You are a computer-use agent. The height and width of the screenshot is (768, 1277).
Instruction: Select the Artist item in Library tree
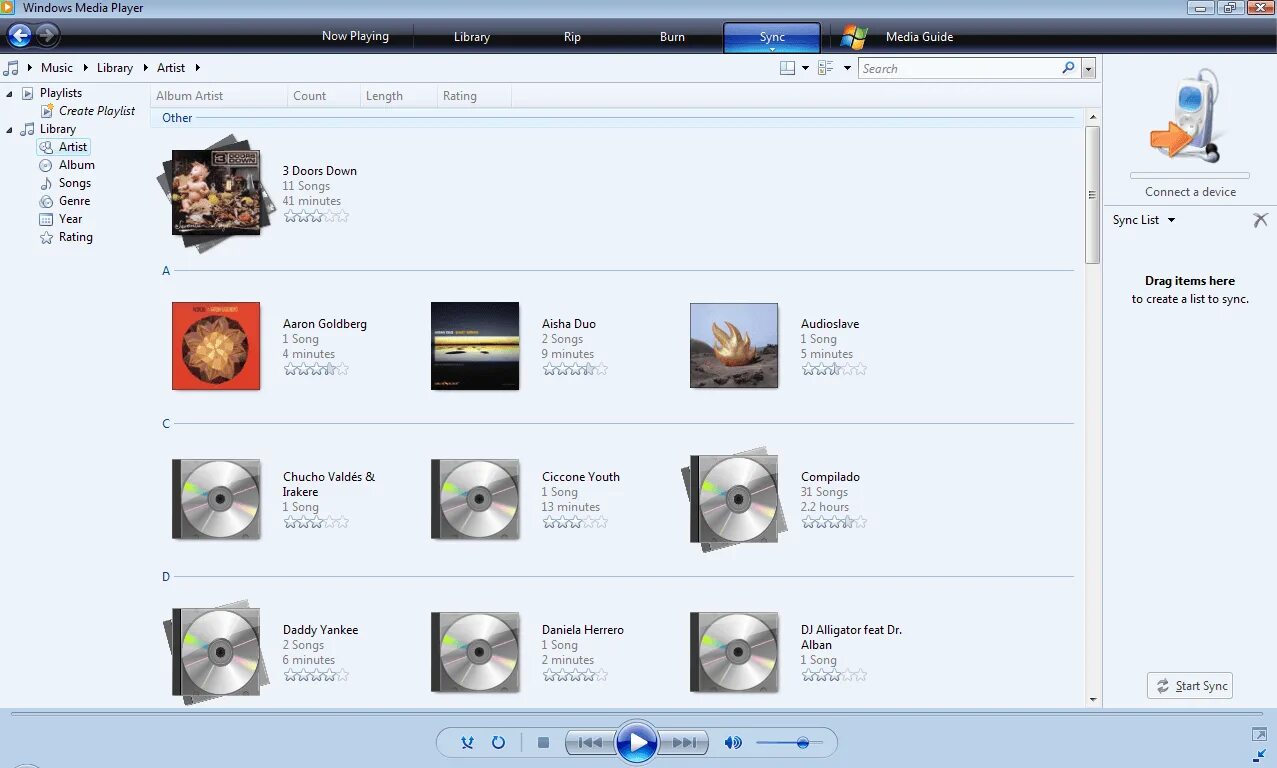(x=63, y=147)
